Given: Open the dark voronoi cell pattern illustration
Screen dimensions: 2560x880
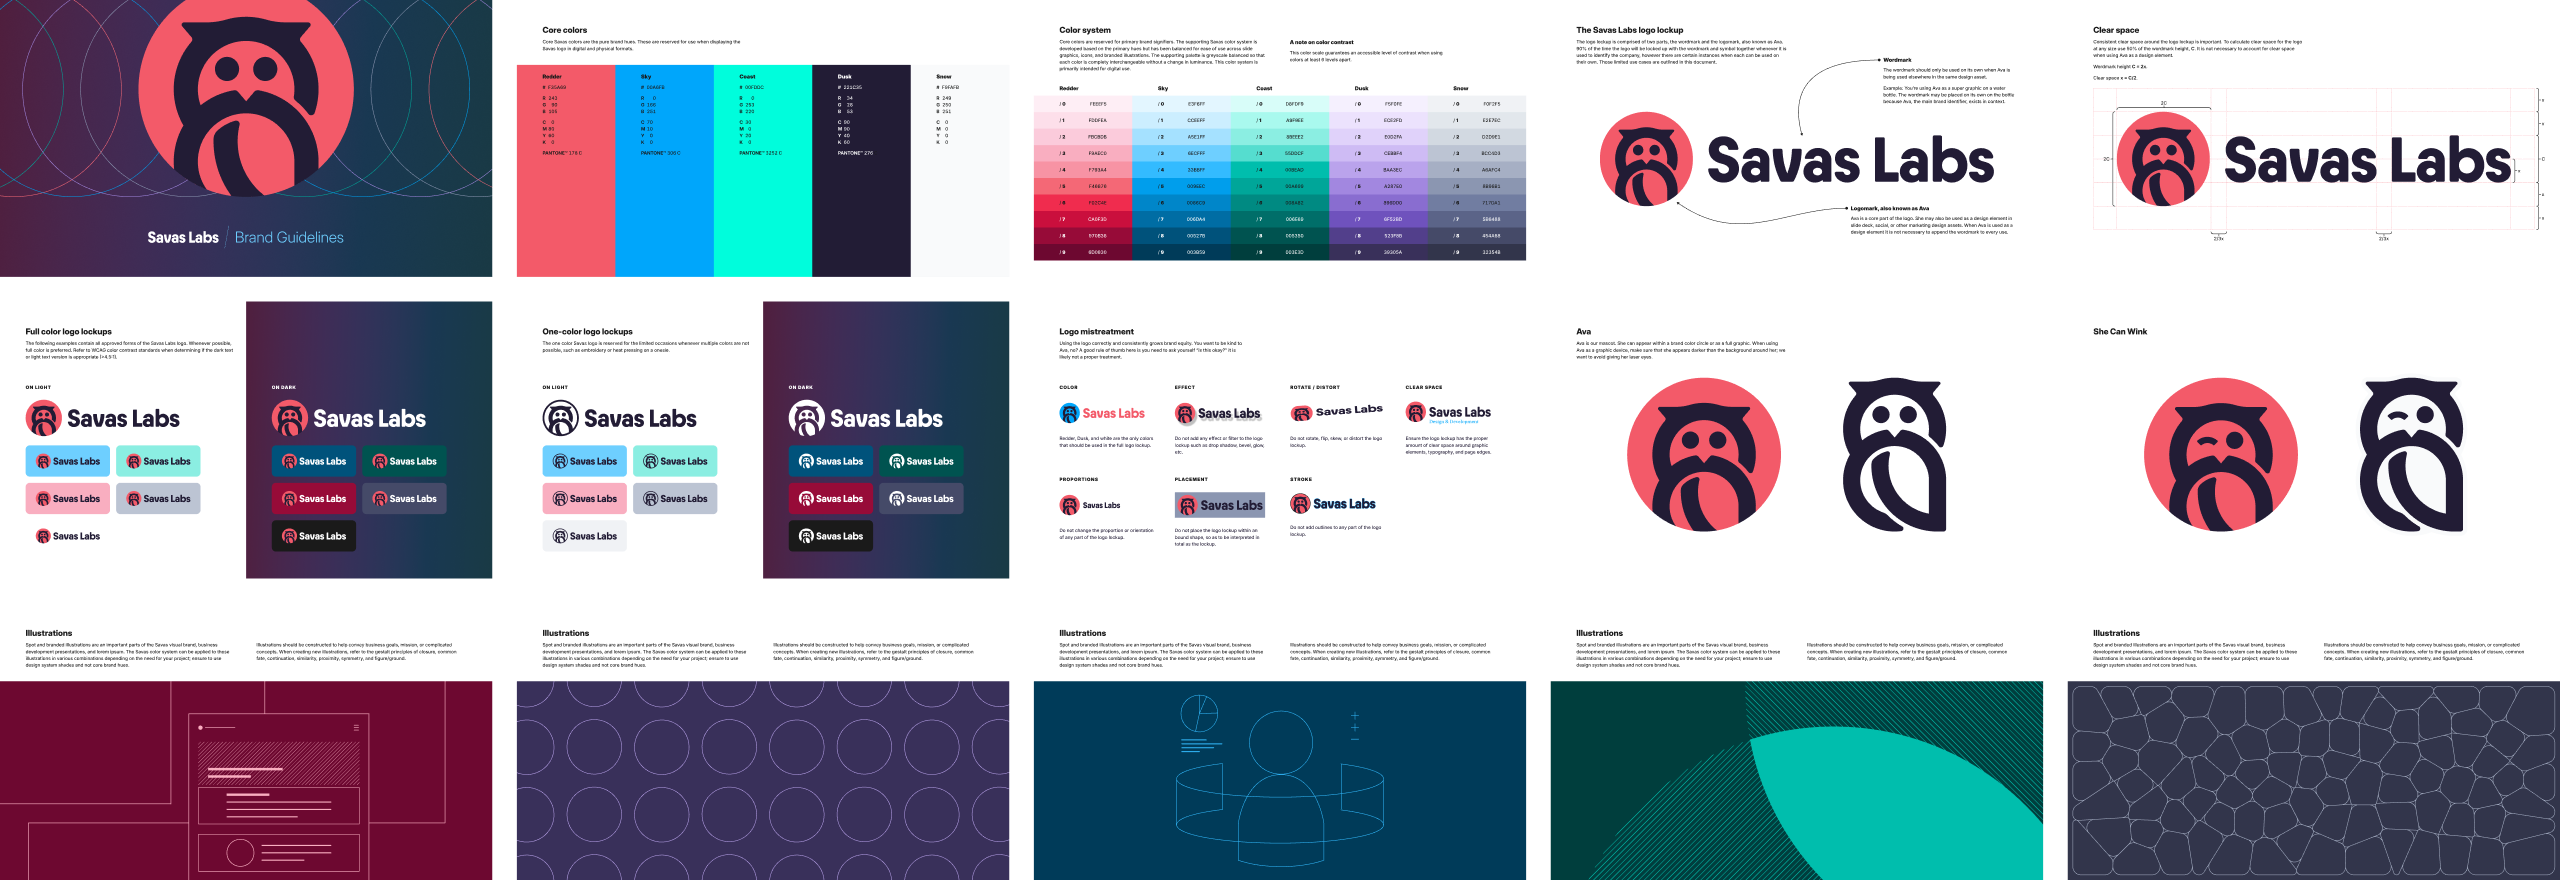Looking at the screenshot, I should tap(2314, 781).
